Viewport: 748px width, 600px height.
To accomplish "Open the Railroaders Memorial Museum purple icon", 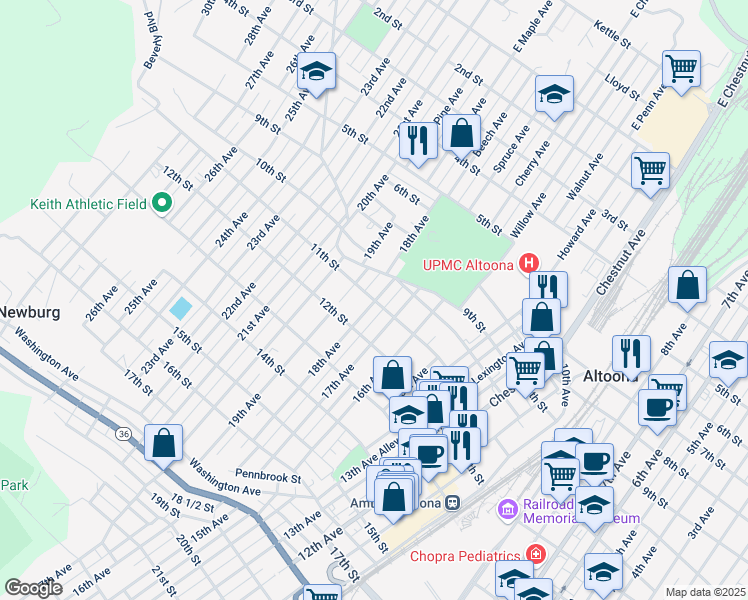I will [508, 510].
